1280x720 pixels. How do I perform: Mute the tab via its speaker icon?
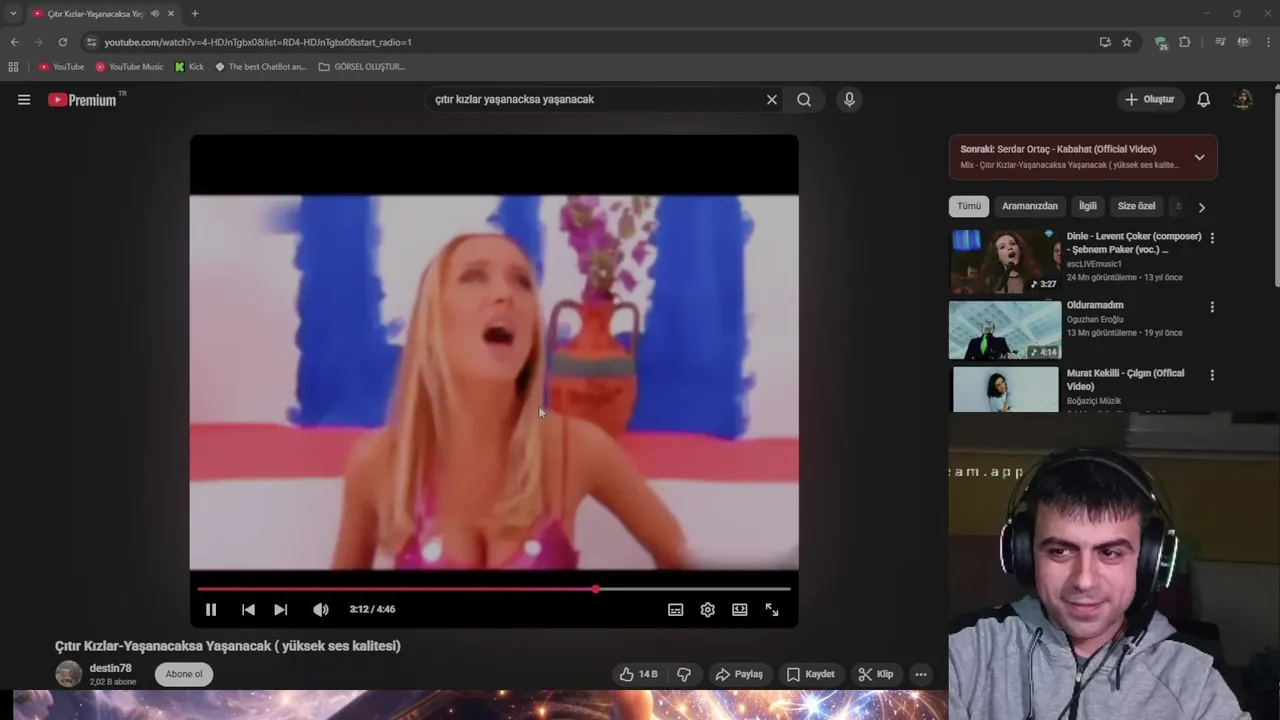coord(154,14)
